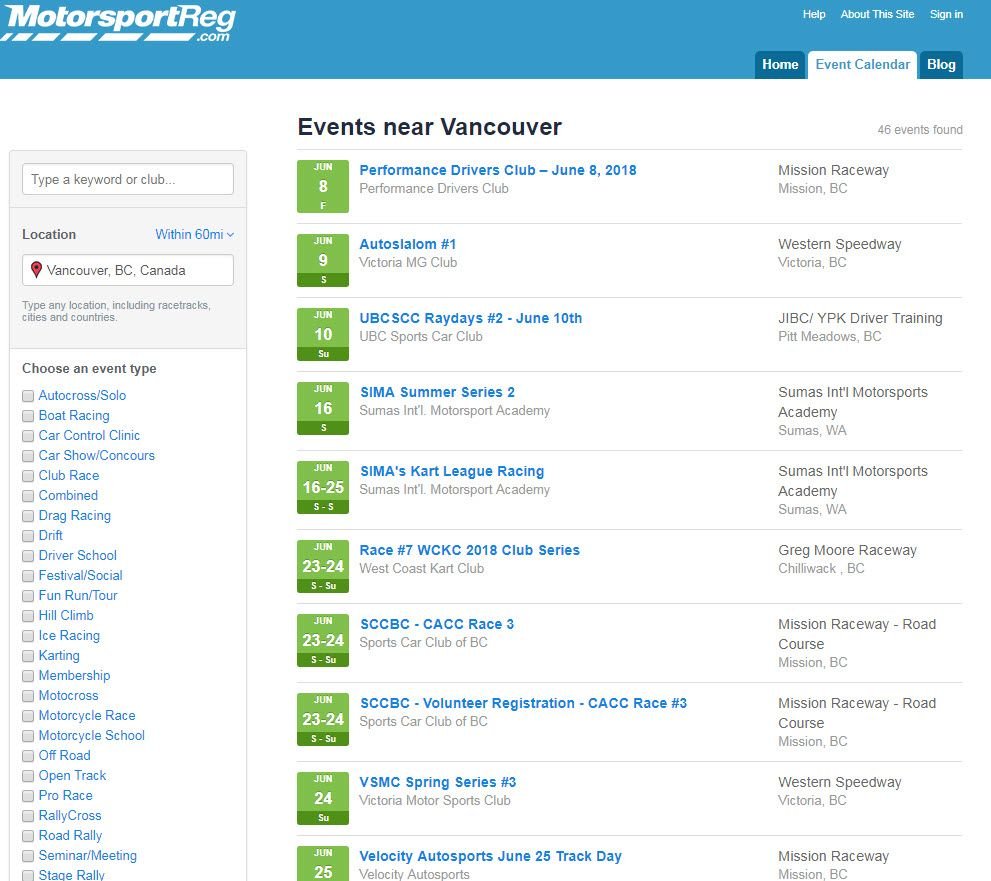Check the Karting event type box
Image resolution: width=991 pixels, height=881 pixels.
coord(28,656)
